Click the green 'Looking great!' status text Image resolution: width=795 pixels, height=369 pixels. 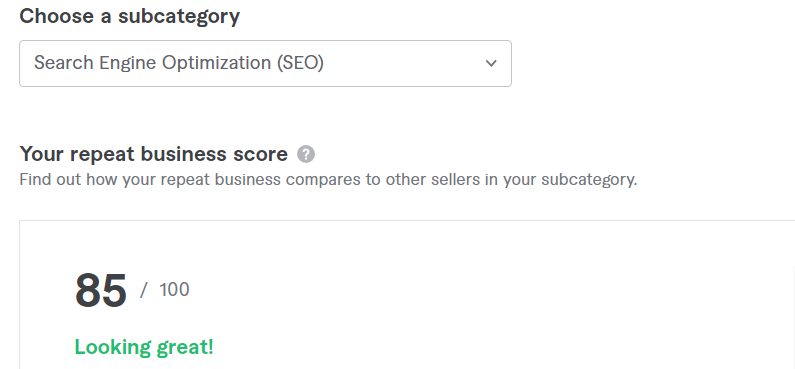click(144, 347)
